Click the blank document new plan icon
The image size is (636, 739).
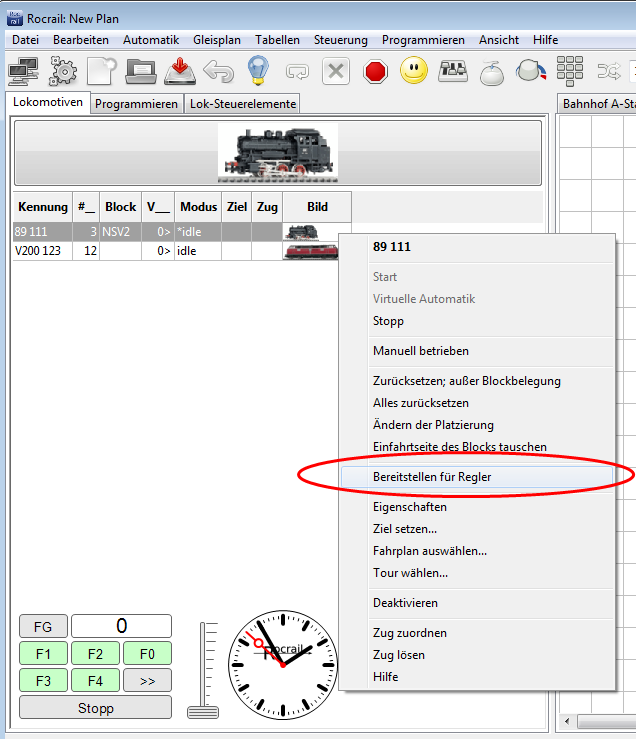[x=101, y=71]
